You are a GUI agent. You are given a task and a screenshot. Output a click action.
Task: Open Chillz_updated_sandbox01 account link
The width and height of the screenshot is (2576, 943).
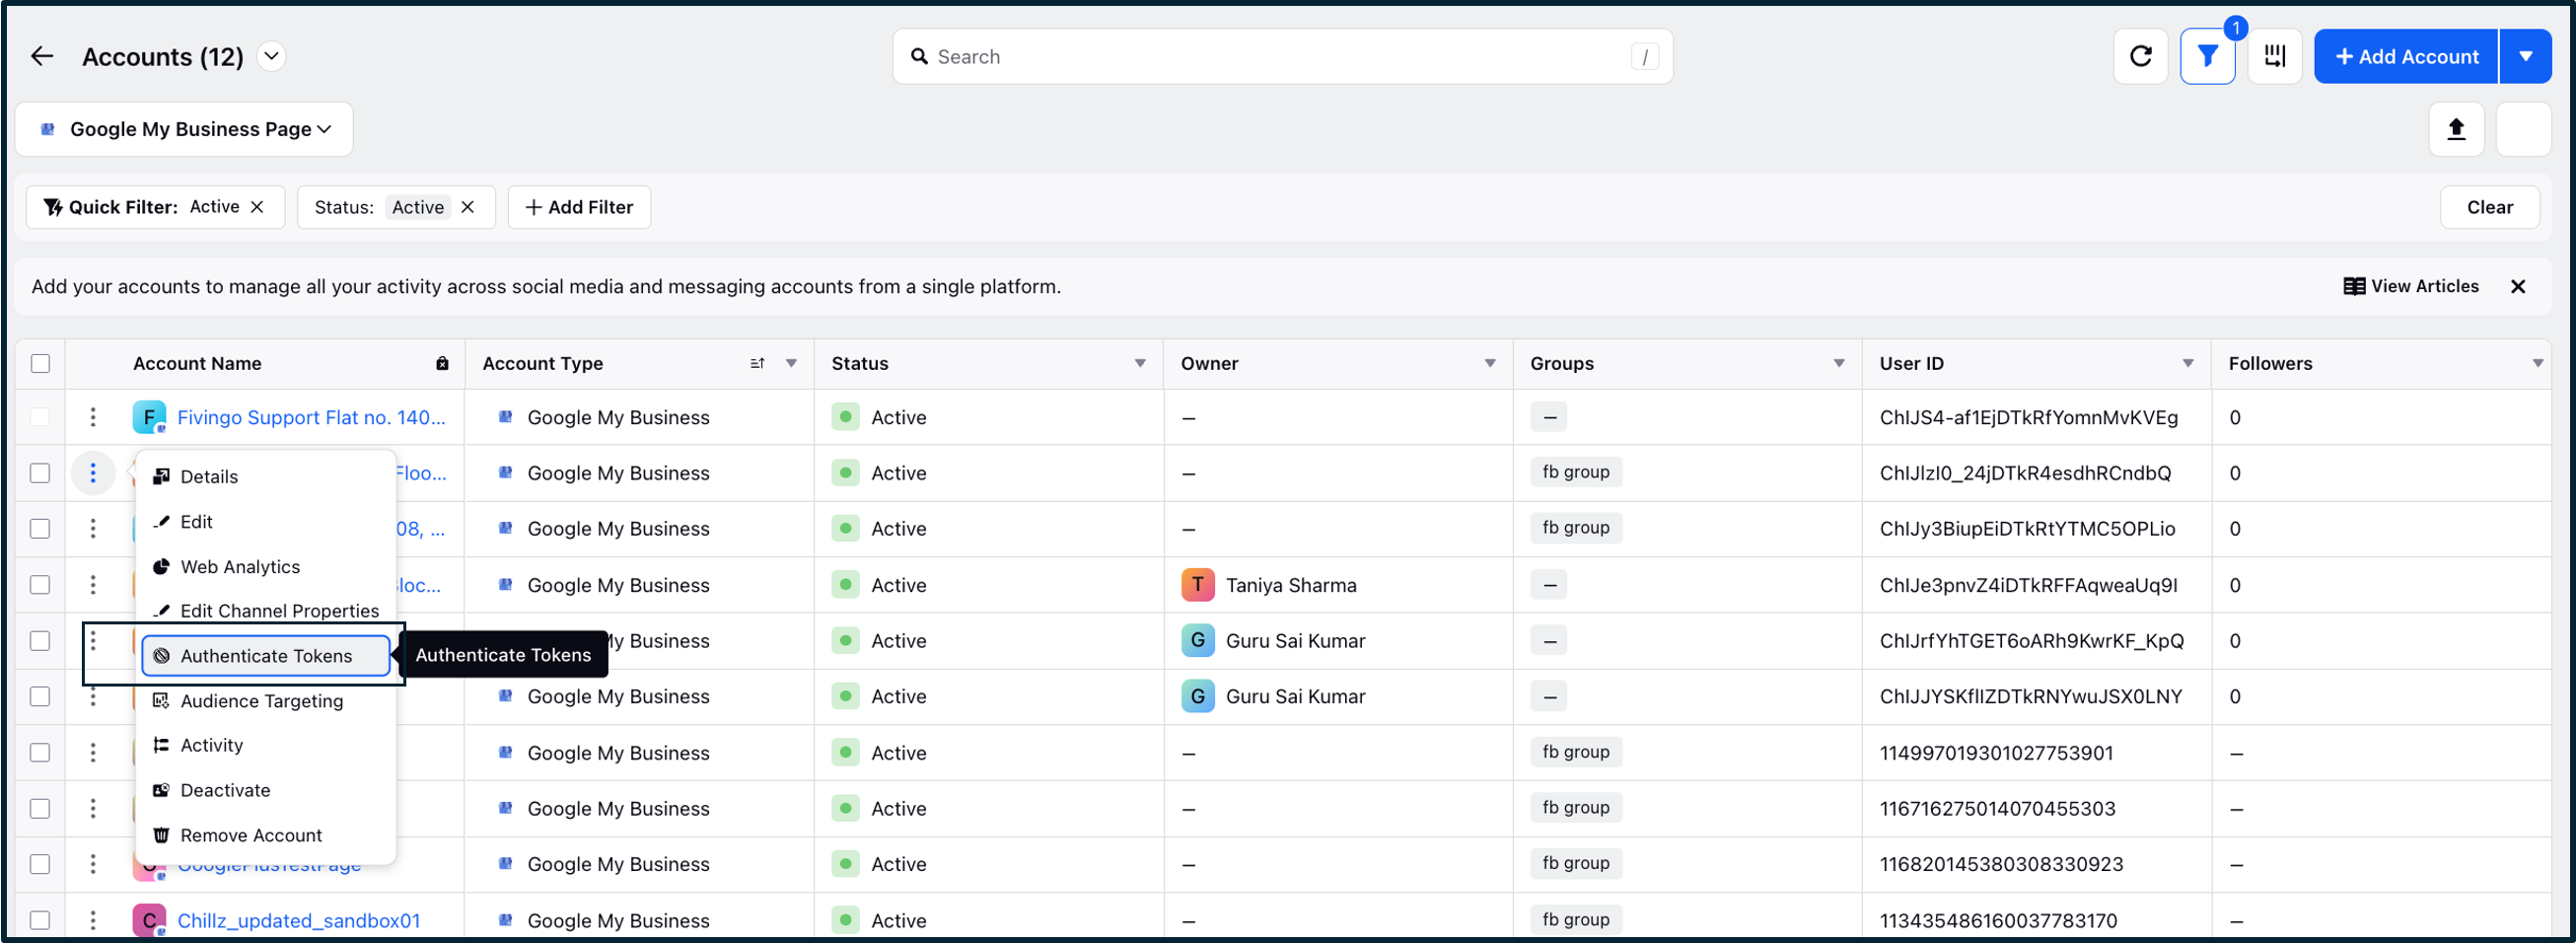(x=299, y=920)
